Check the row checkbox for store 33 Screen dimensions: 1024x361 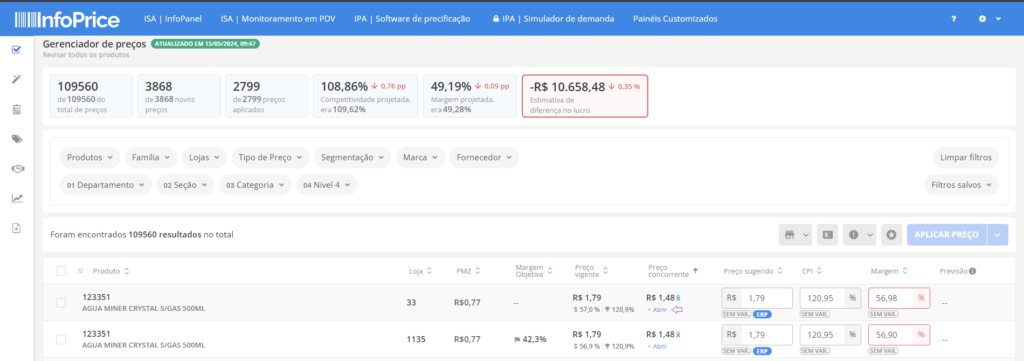(61, 303)
